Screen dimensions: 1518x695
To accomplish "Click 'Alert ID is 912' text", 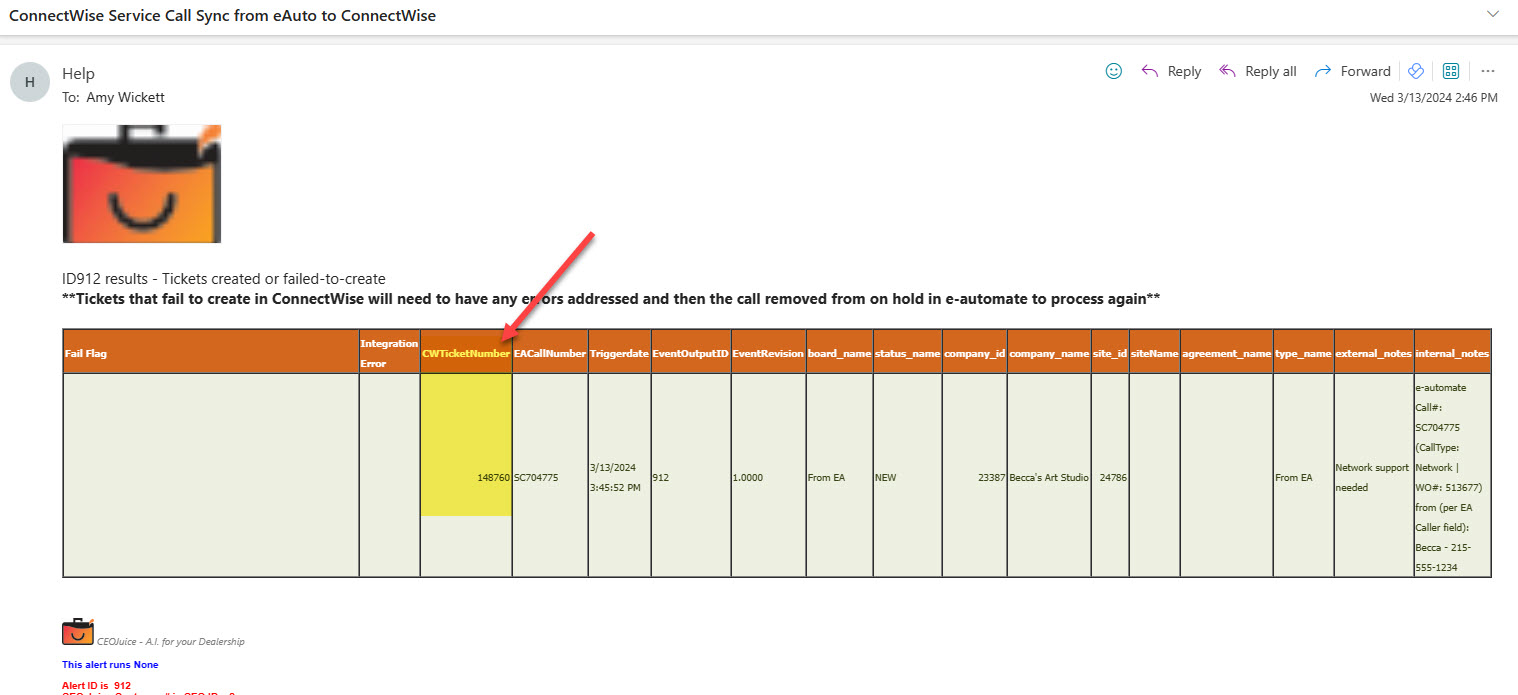I will coord(96,685).
